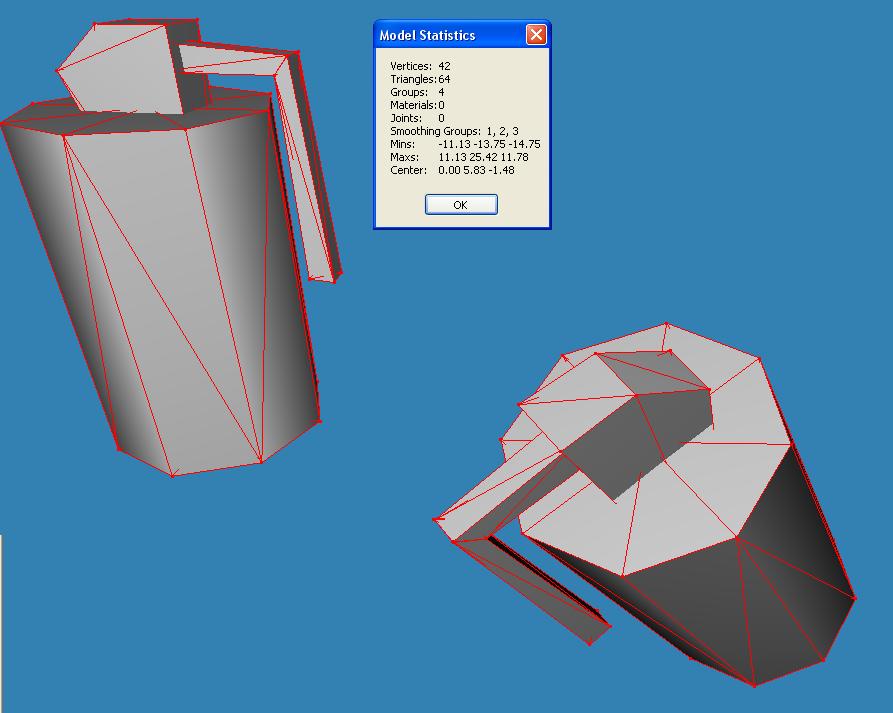893x713 pixels.
Task: Click the Vertices label in the statistics
Action: point(410,66)
